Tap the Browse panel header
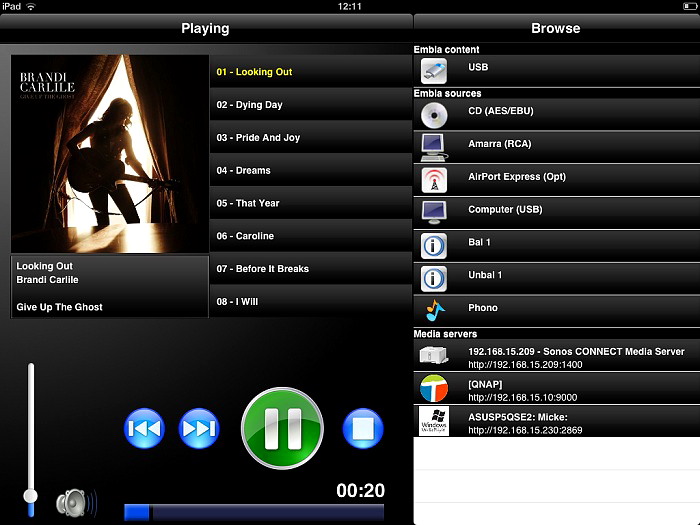This screenshot has width=700, height=525. click(556, 28)
